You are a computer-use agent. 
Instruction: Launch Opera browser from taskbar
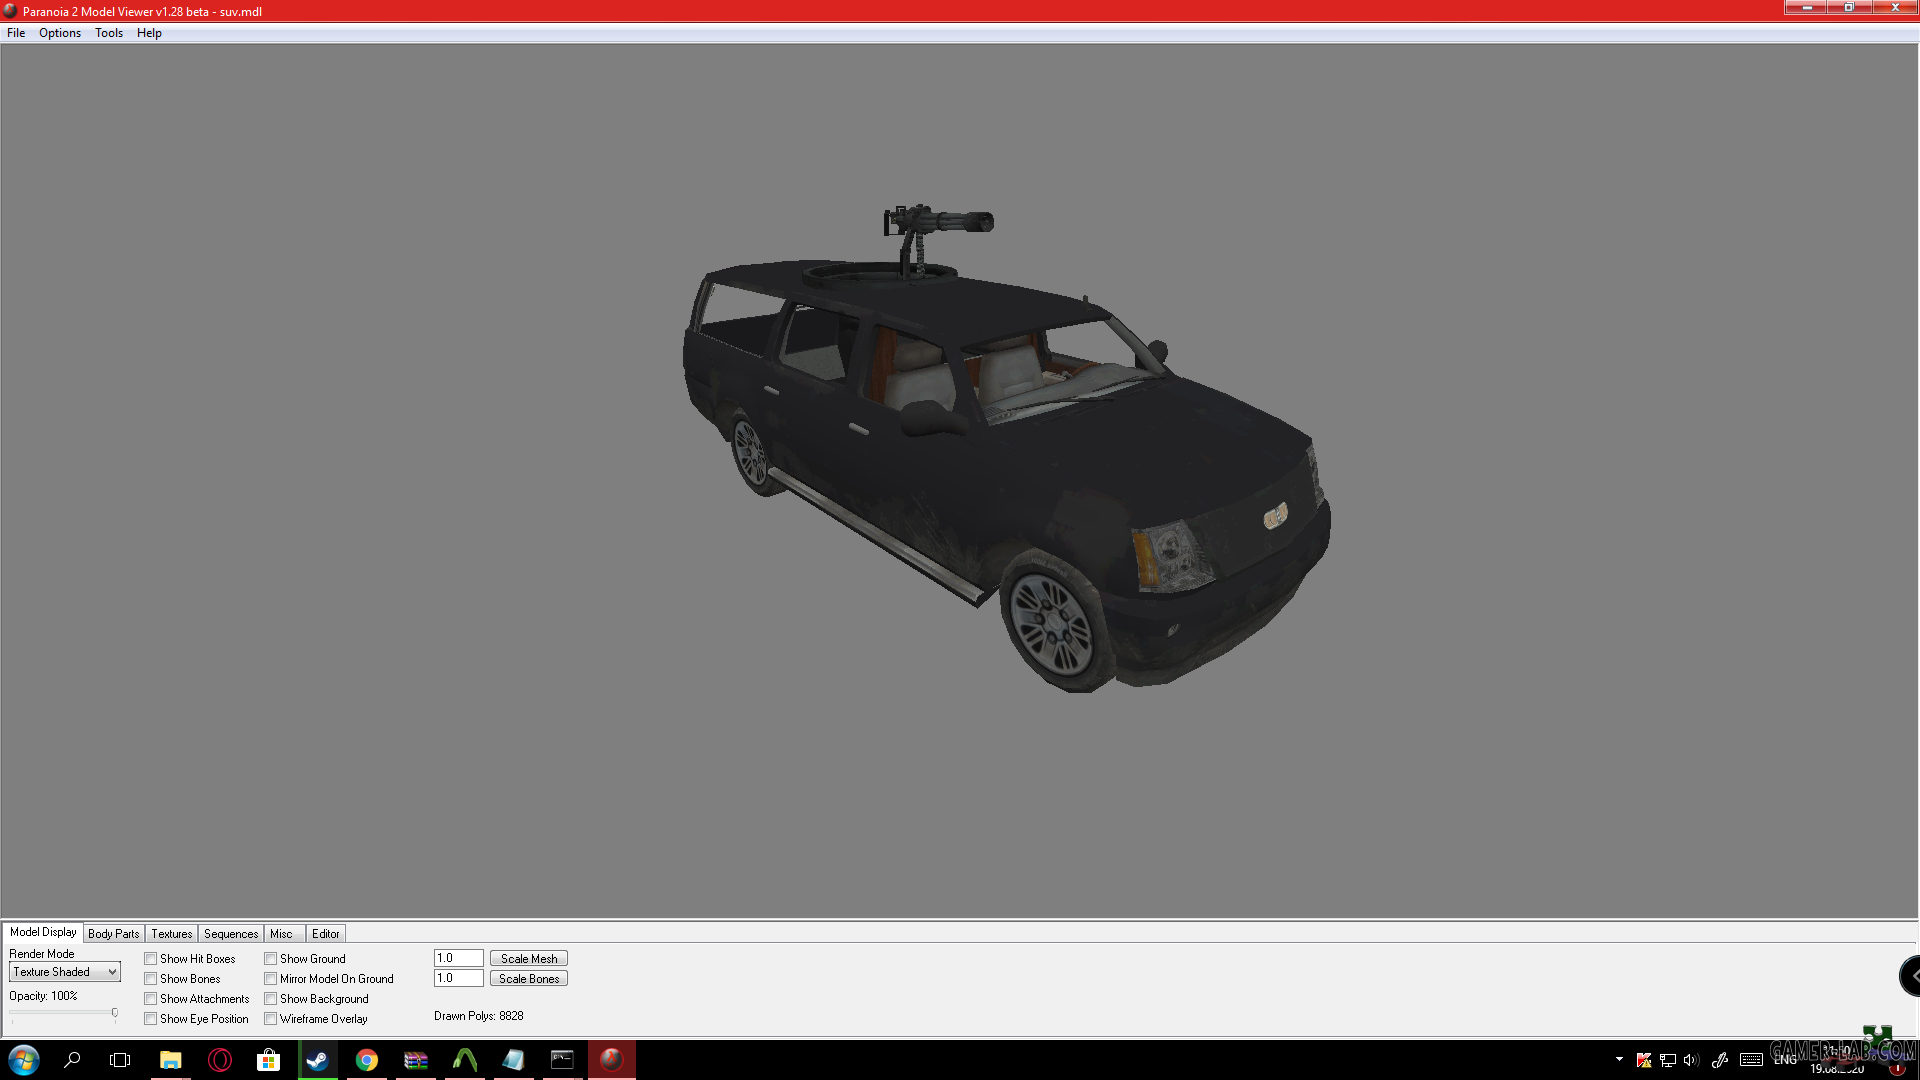(x=220, y=1060)
